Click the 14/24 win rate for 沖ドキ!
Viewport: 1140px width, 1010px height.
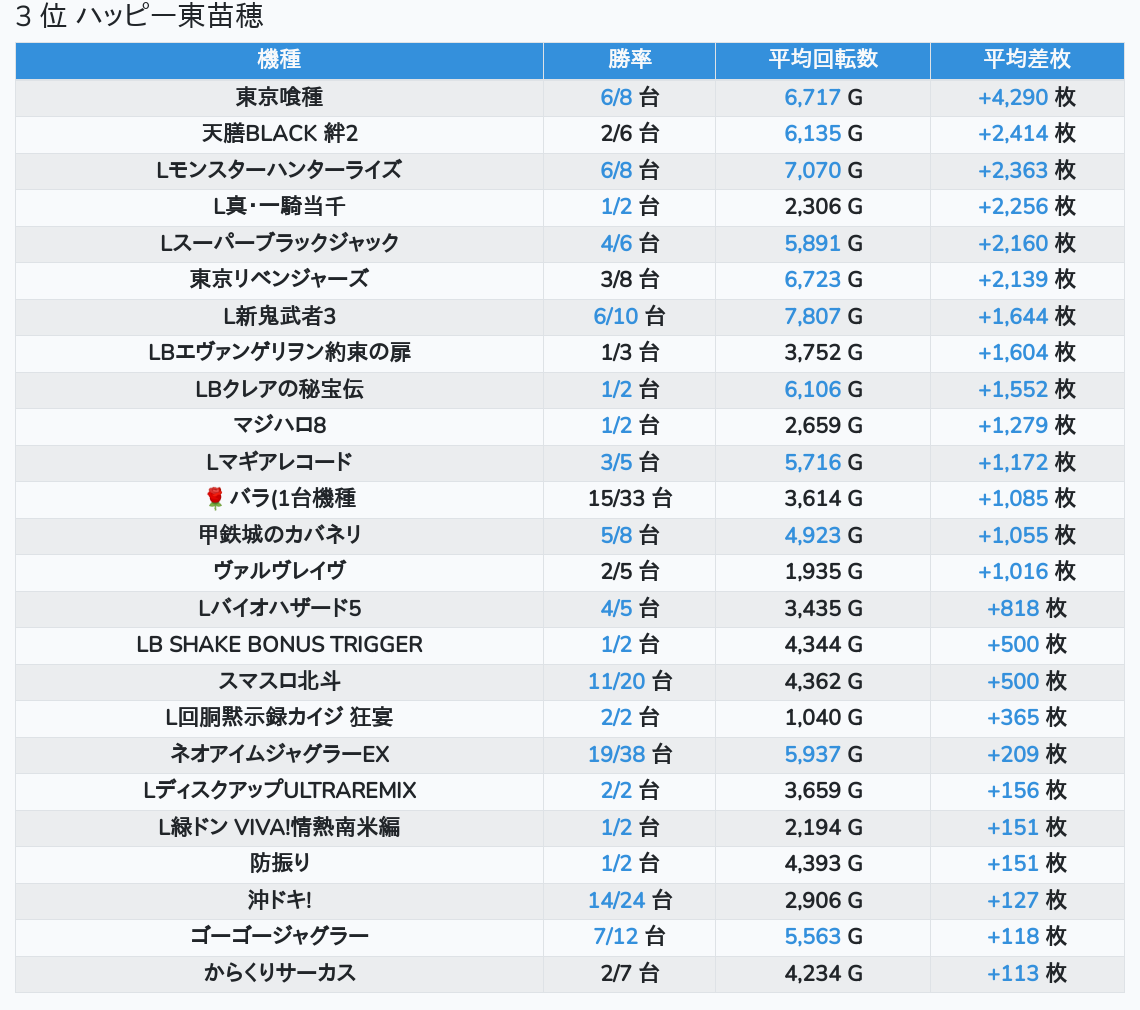616,900
